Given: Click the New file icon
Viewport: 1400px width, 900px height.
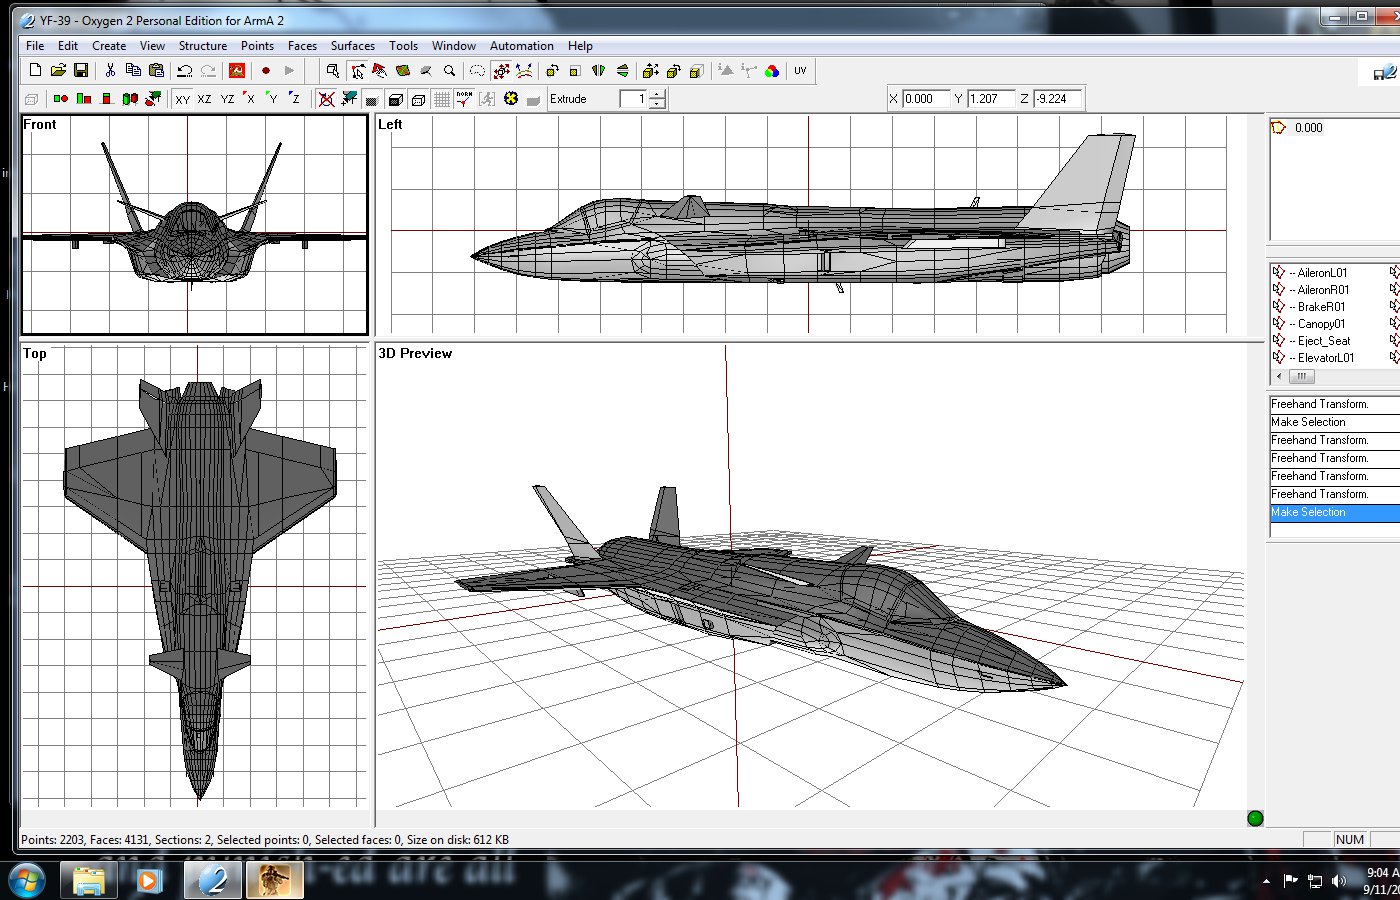Looking at the screenshot, I should 35,71.
